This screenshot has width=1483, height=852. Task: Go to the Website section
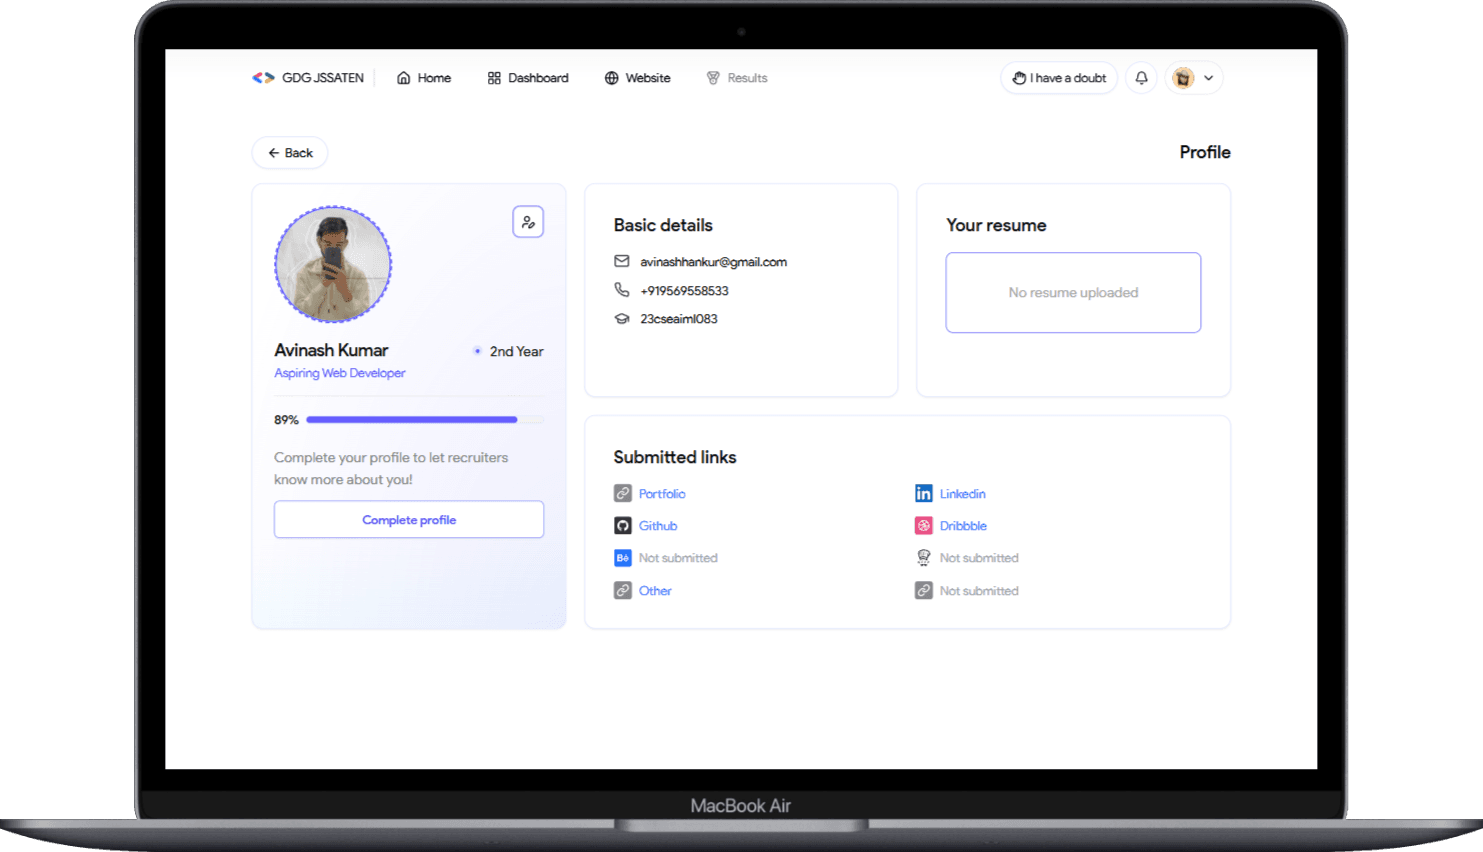[x=637, y=77]
